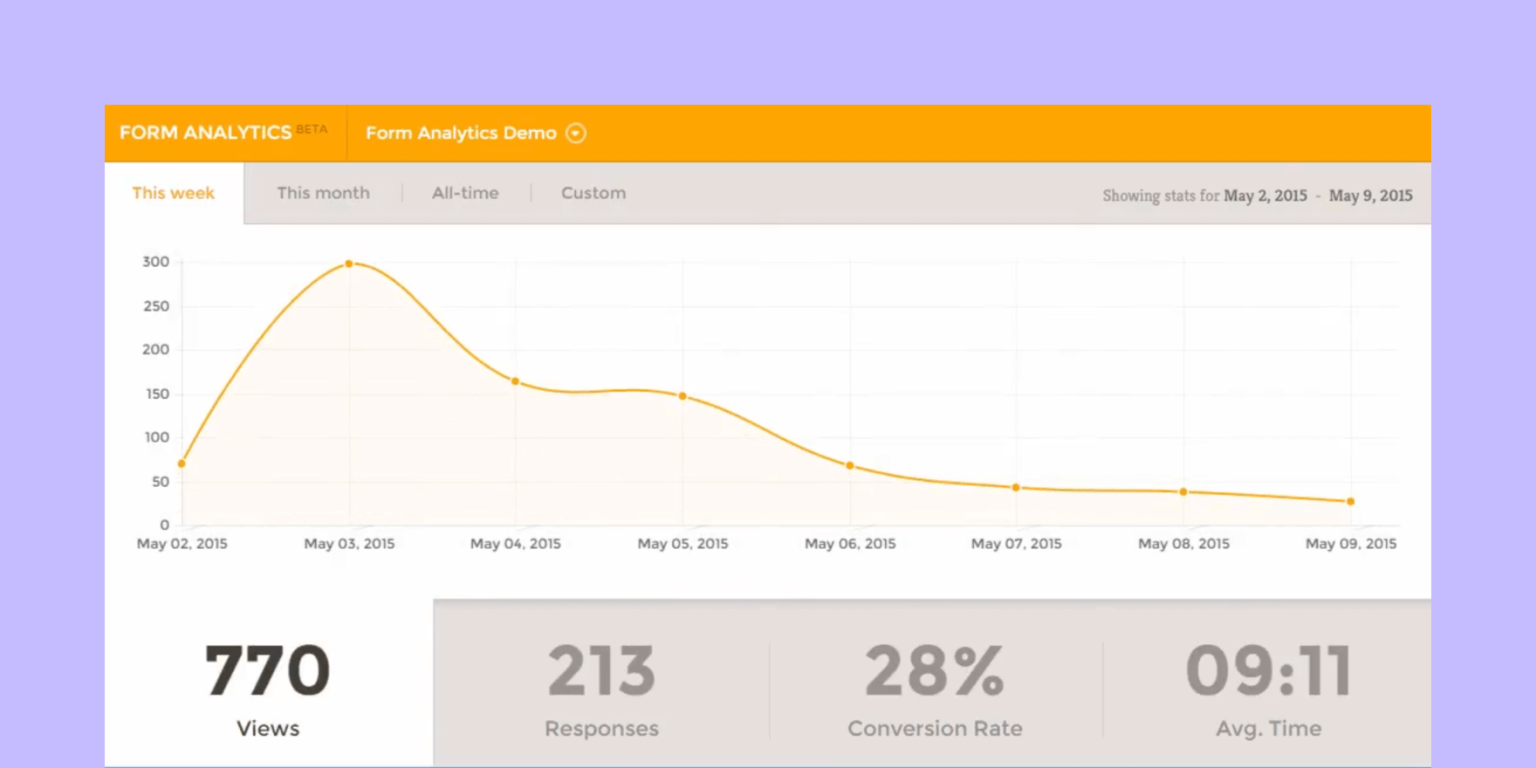Screen dimensions: 1536x768
Task: Select the May 02 data point on chart
Action: pyautogui.click(x=182, y=463)
